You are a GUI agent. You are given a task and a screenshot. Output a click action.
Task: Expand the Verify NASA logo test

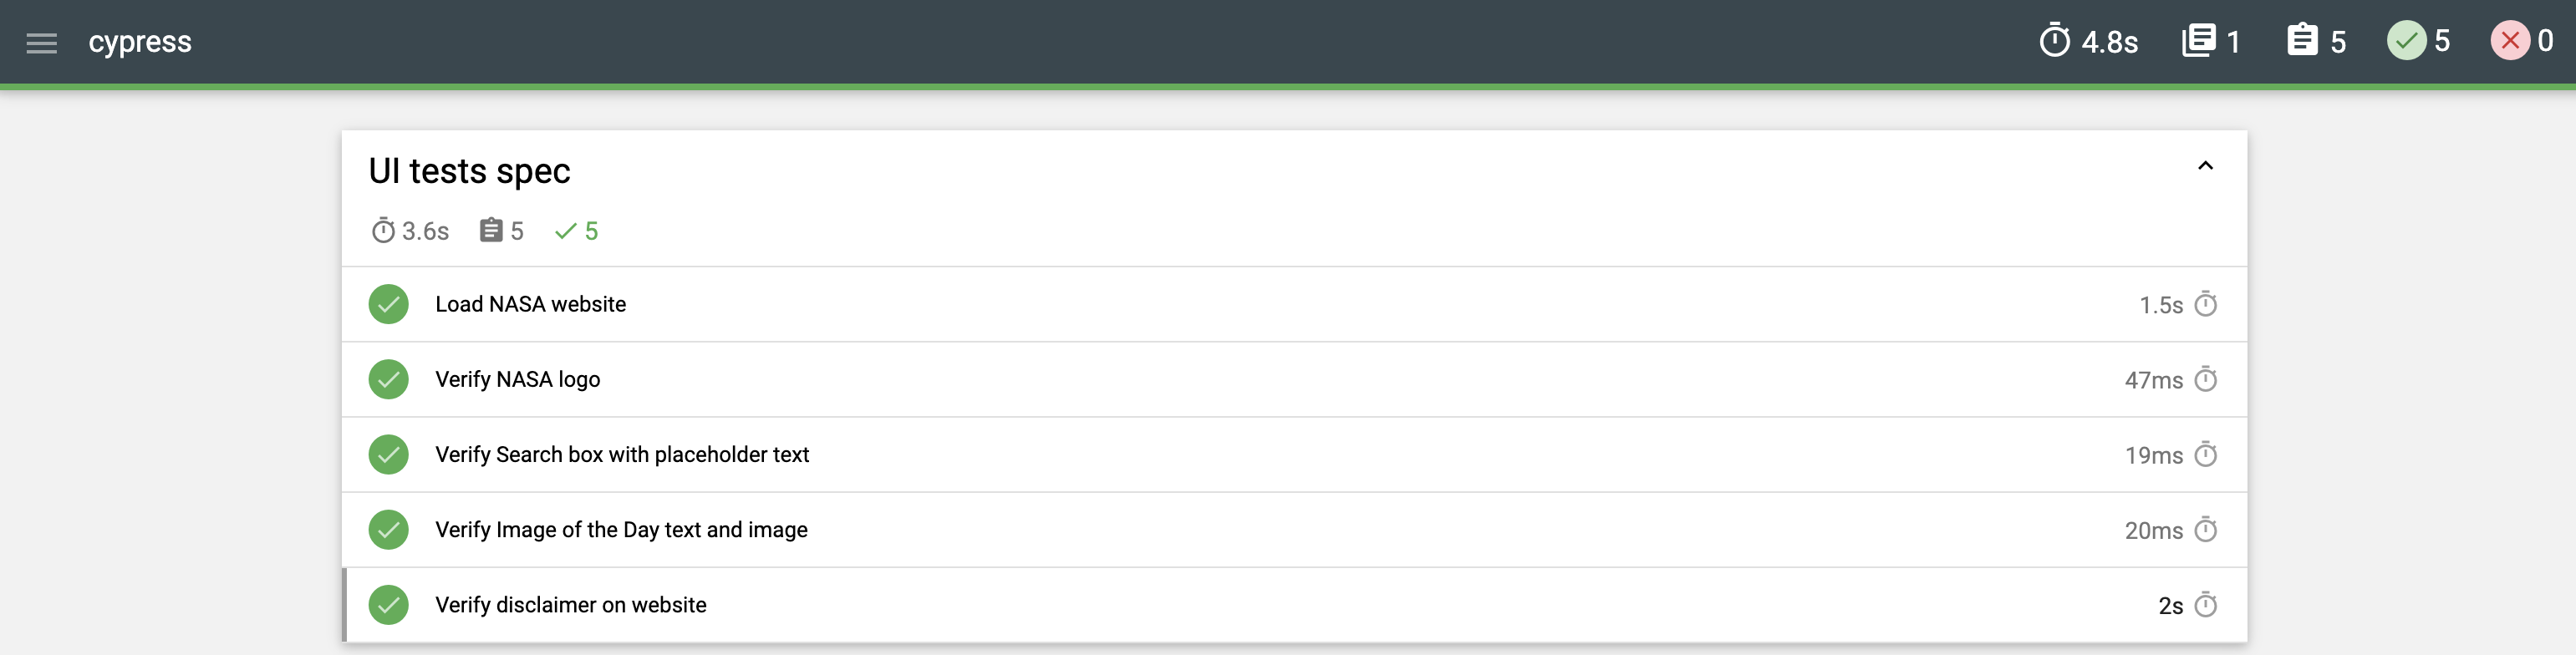(x=517, y=380)
